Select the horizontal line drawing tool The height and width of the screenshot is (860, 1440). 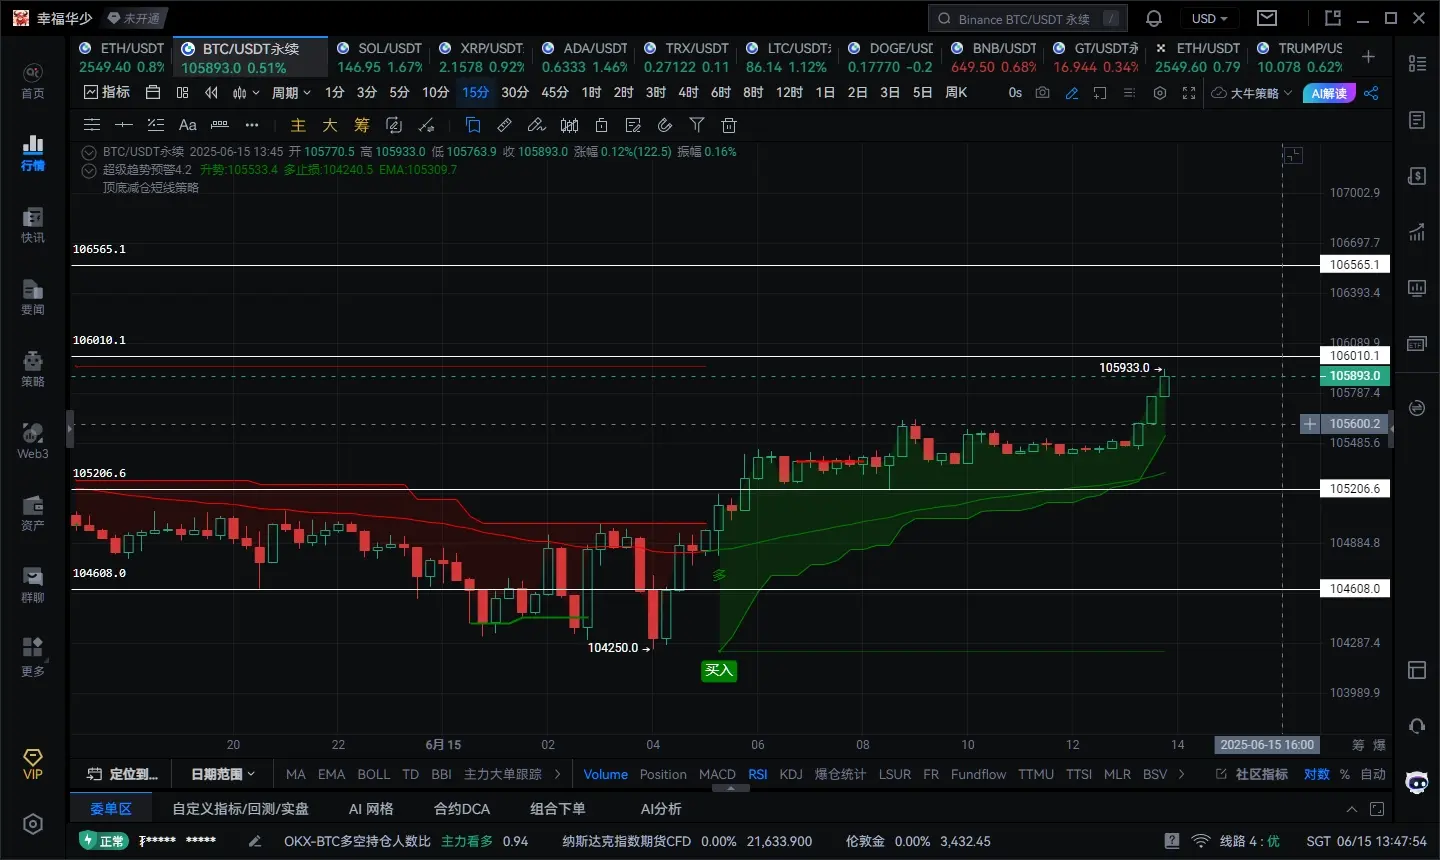click(124, 125)
